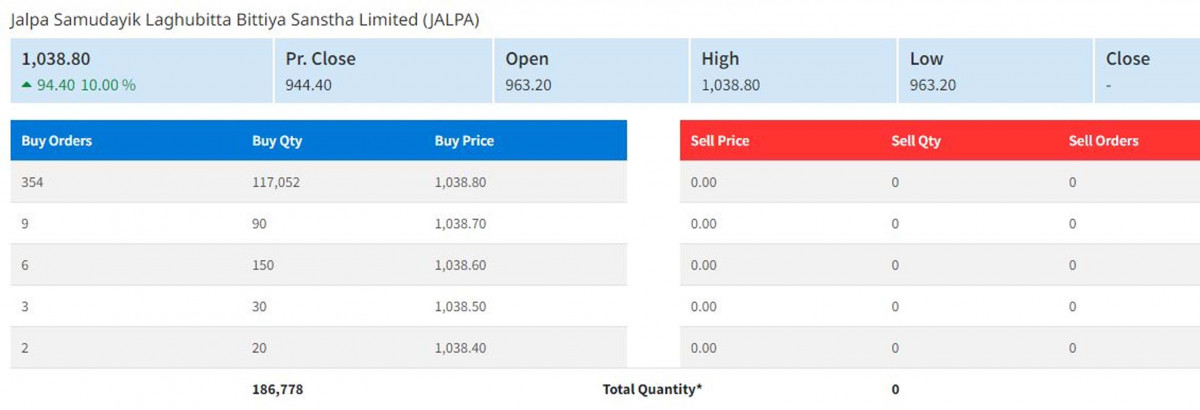Click the Jalpa Samudayik Laghubitta company title
This screenshot has width=1200, height=410.
click(250, 19)
